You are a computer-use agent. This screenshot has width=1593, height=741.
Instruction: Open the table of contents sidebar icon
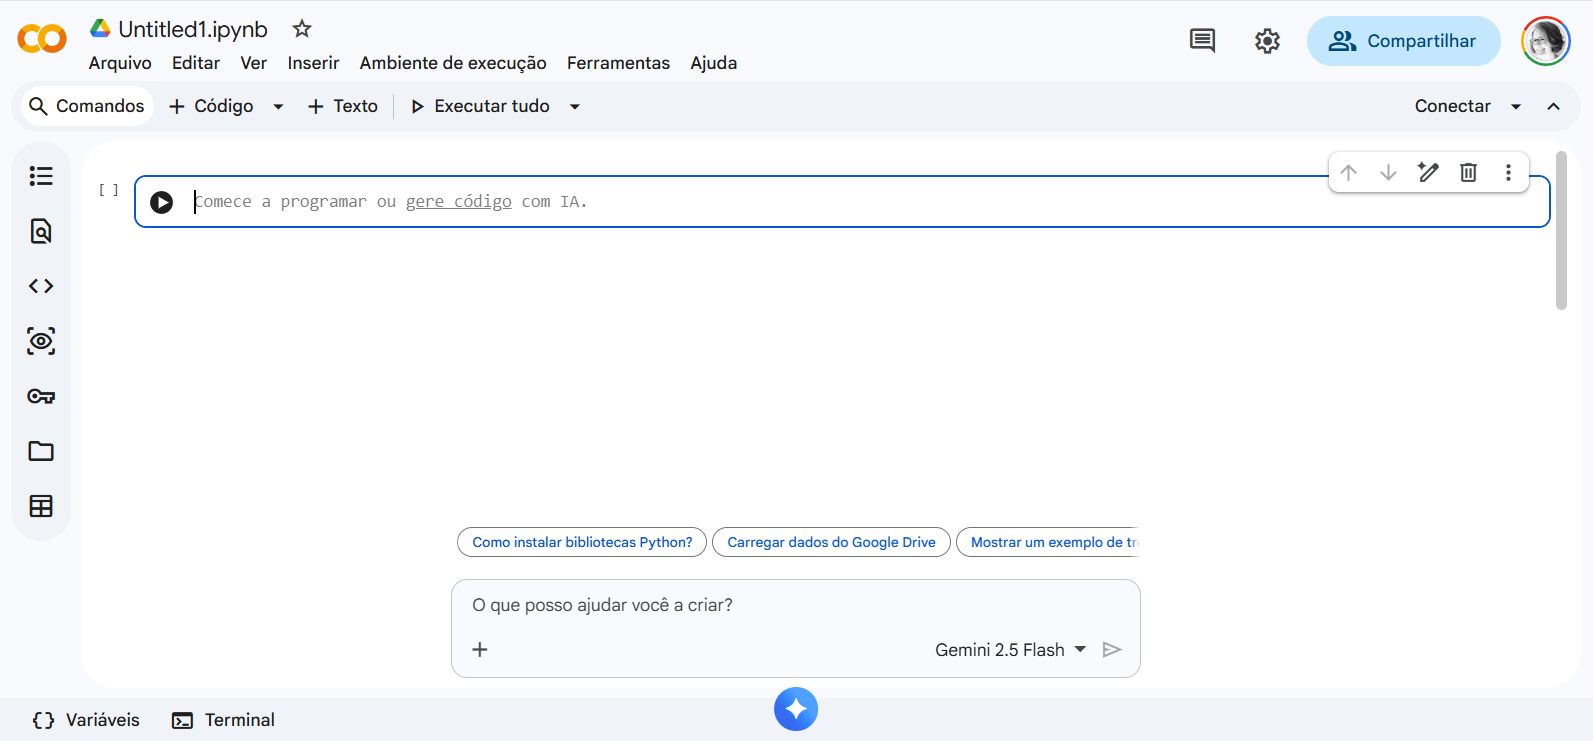click(x=41, y=176)
